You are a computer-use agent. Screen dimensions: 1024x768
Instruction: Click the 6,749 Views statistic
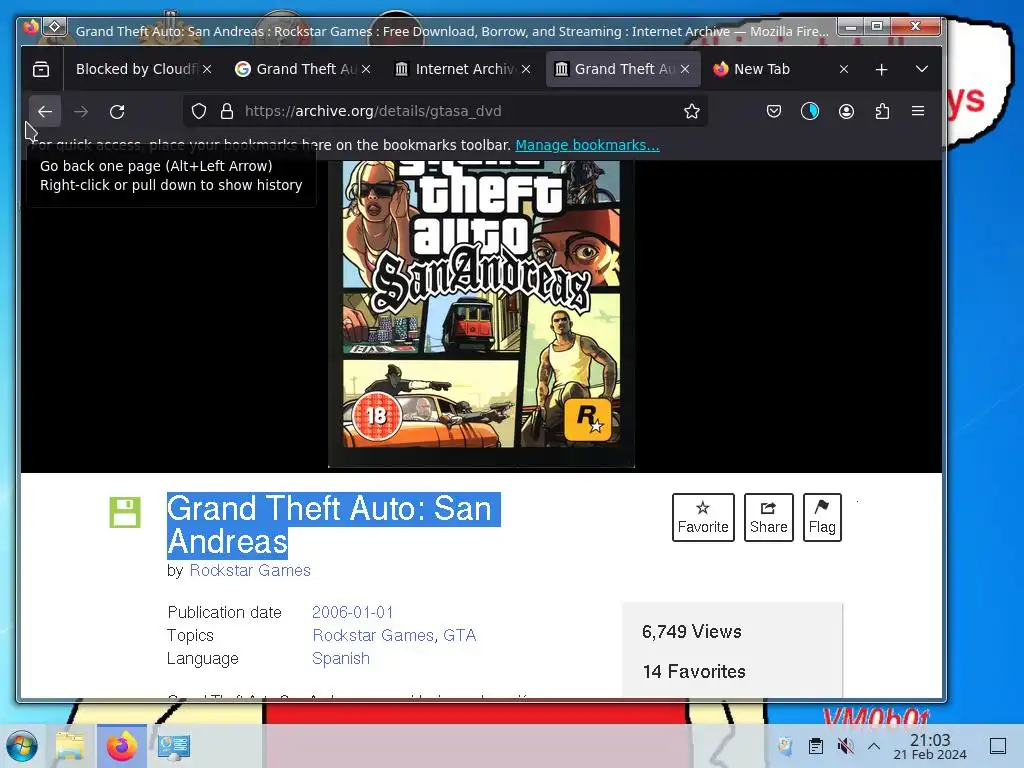[x=692, y=632]
